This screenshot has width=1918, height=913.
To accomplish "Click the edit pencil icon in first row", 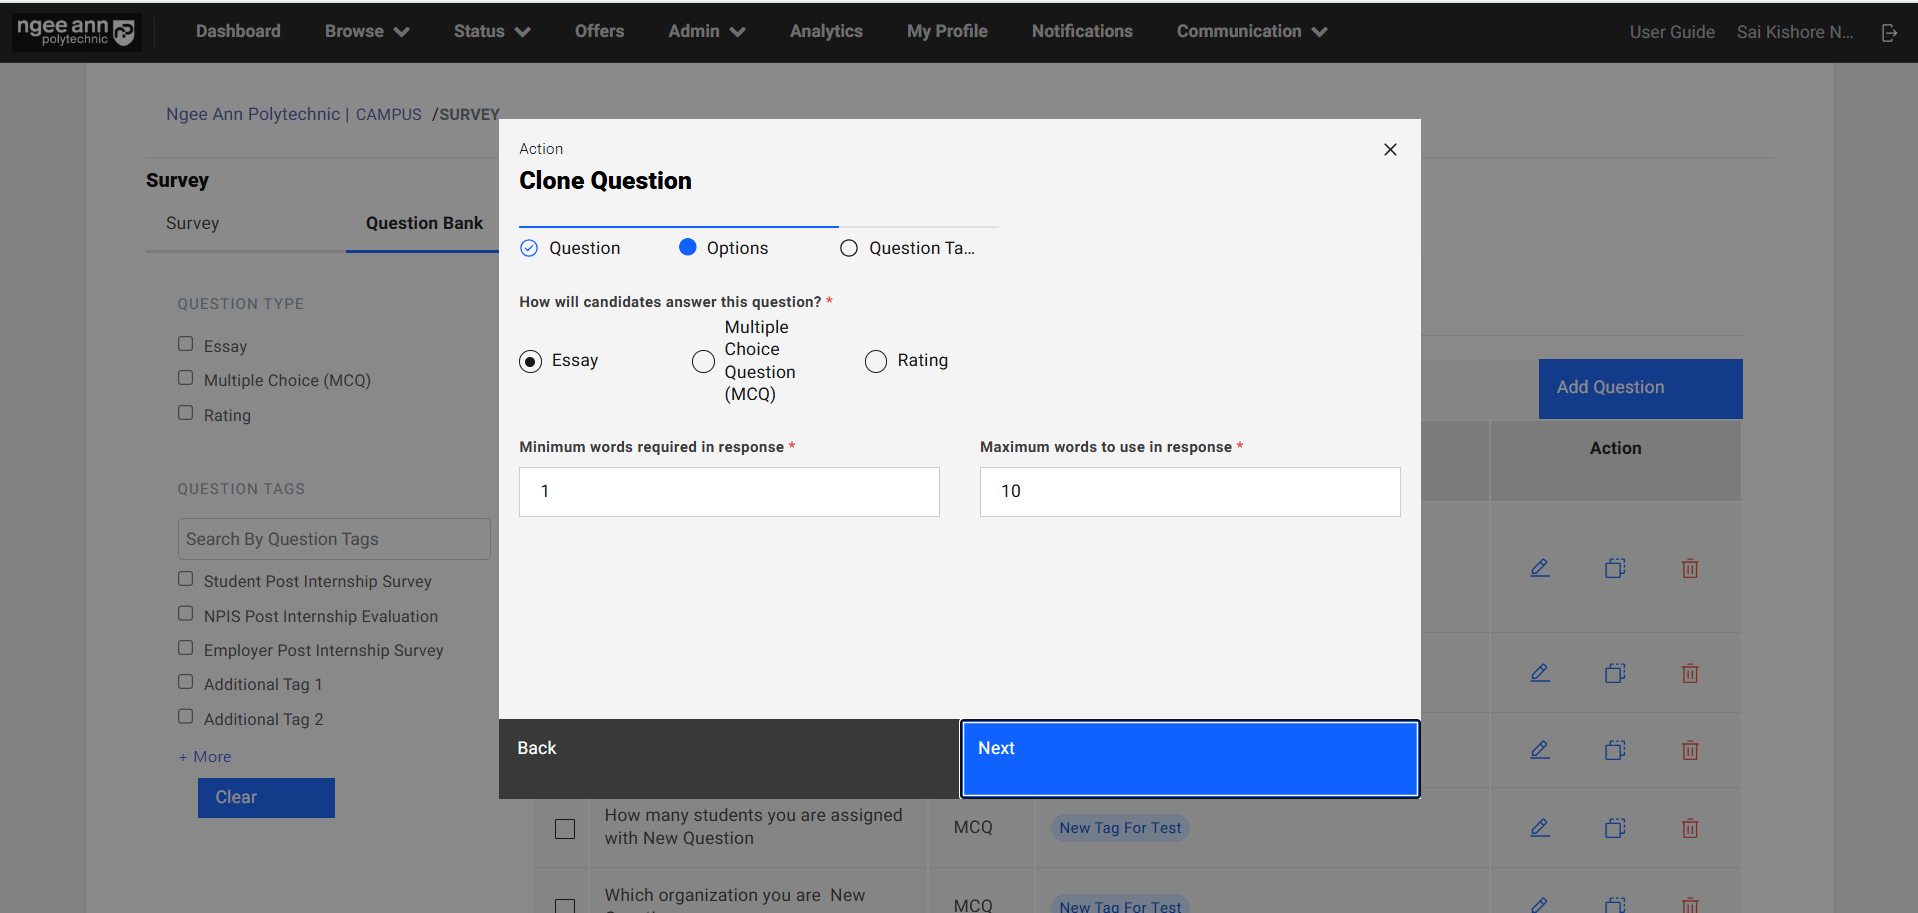I will 1540,568.
